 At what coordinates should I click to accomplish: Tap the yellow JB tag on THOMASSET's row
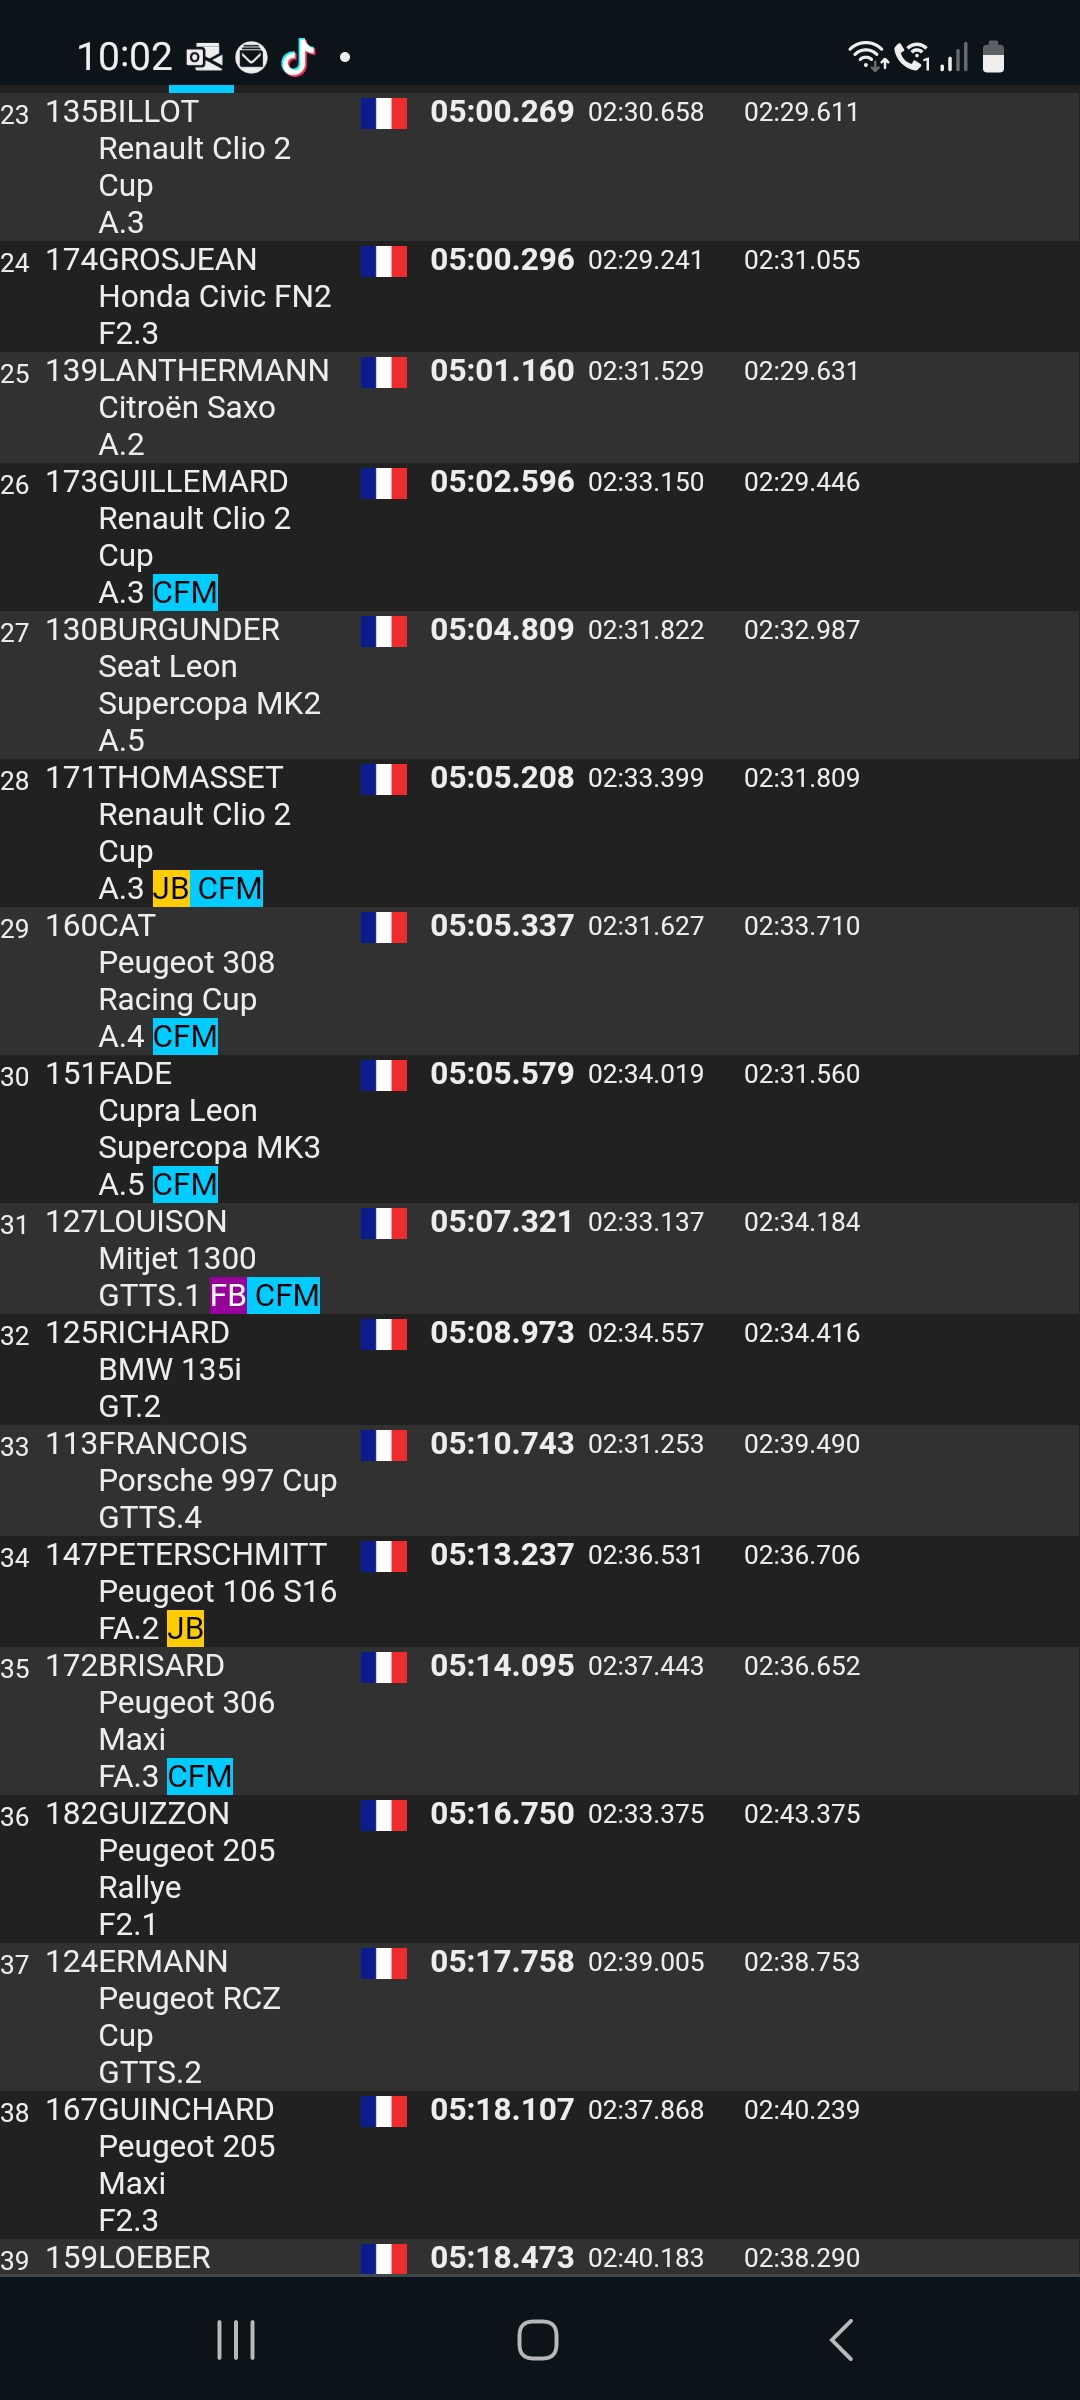(x=170, y=888)
